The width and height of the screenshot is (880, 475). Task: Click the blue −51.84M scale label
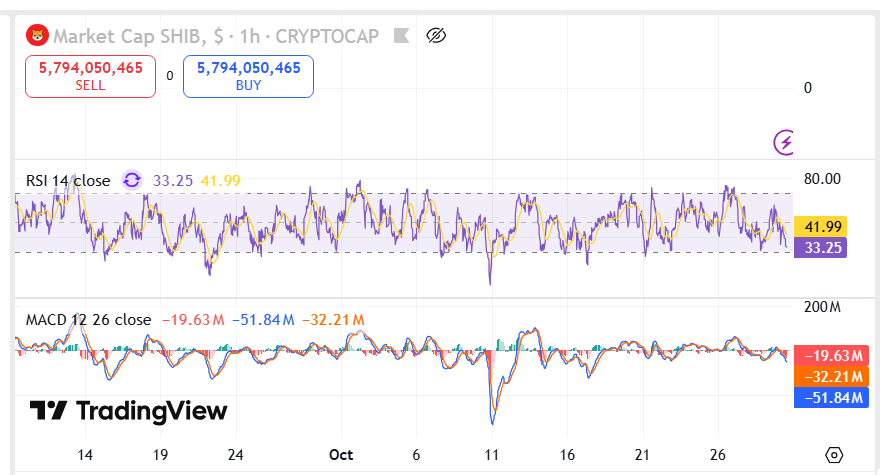(831, 398)
